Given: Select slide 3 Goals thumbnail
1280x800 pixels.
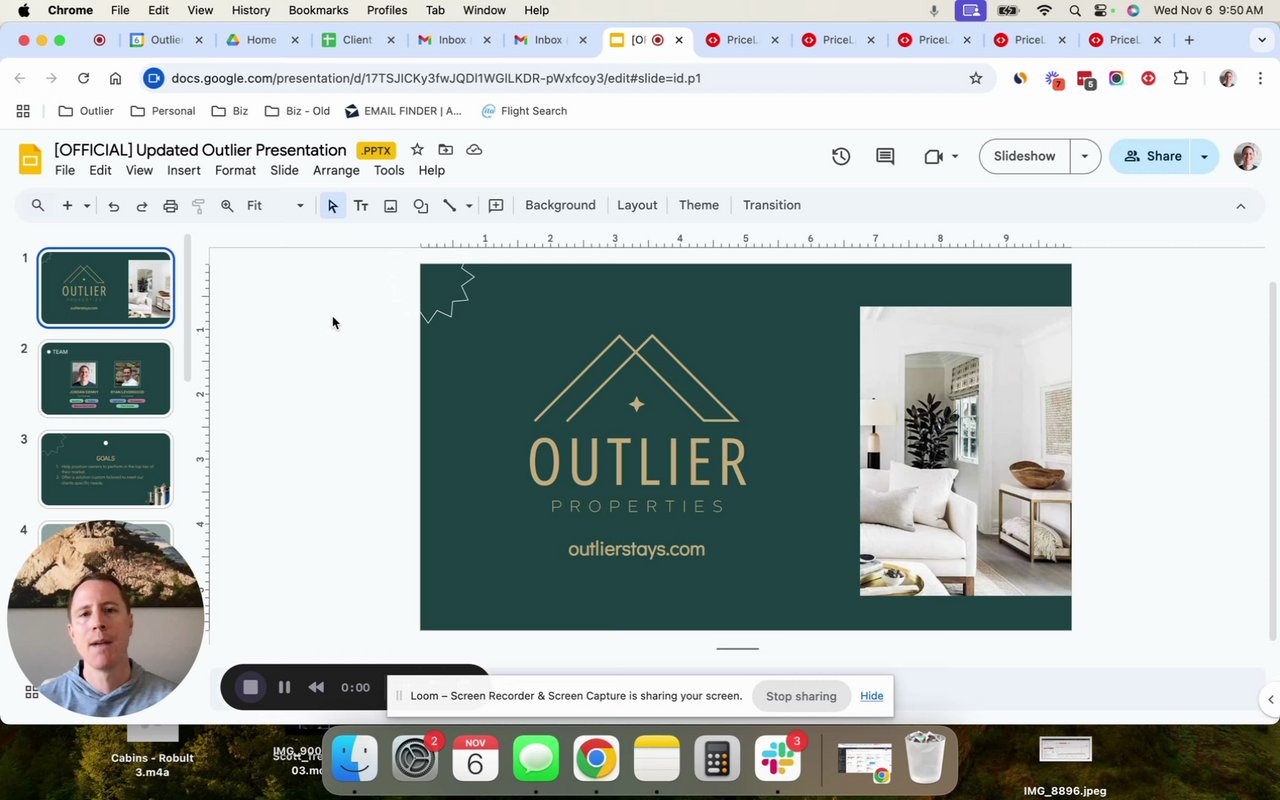Looking at the screenshot, I should (x=105, y=469).
